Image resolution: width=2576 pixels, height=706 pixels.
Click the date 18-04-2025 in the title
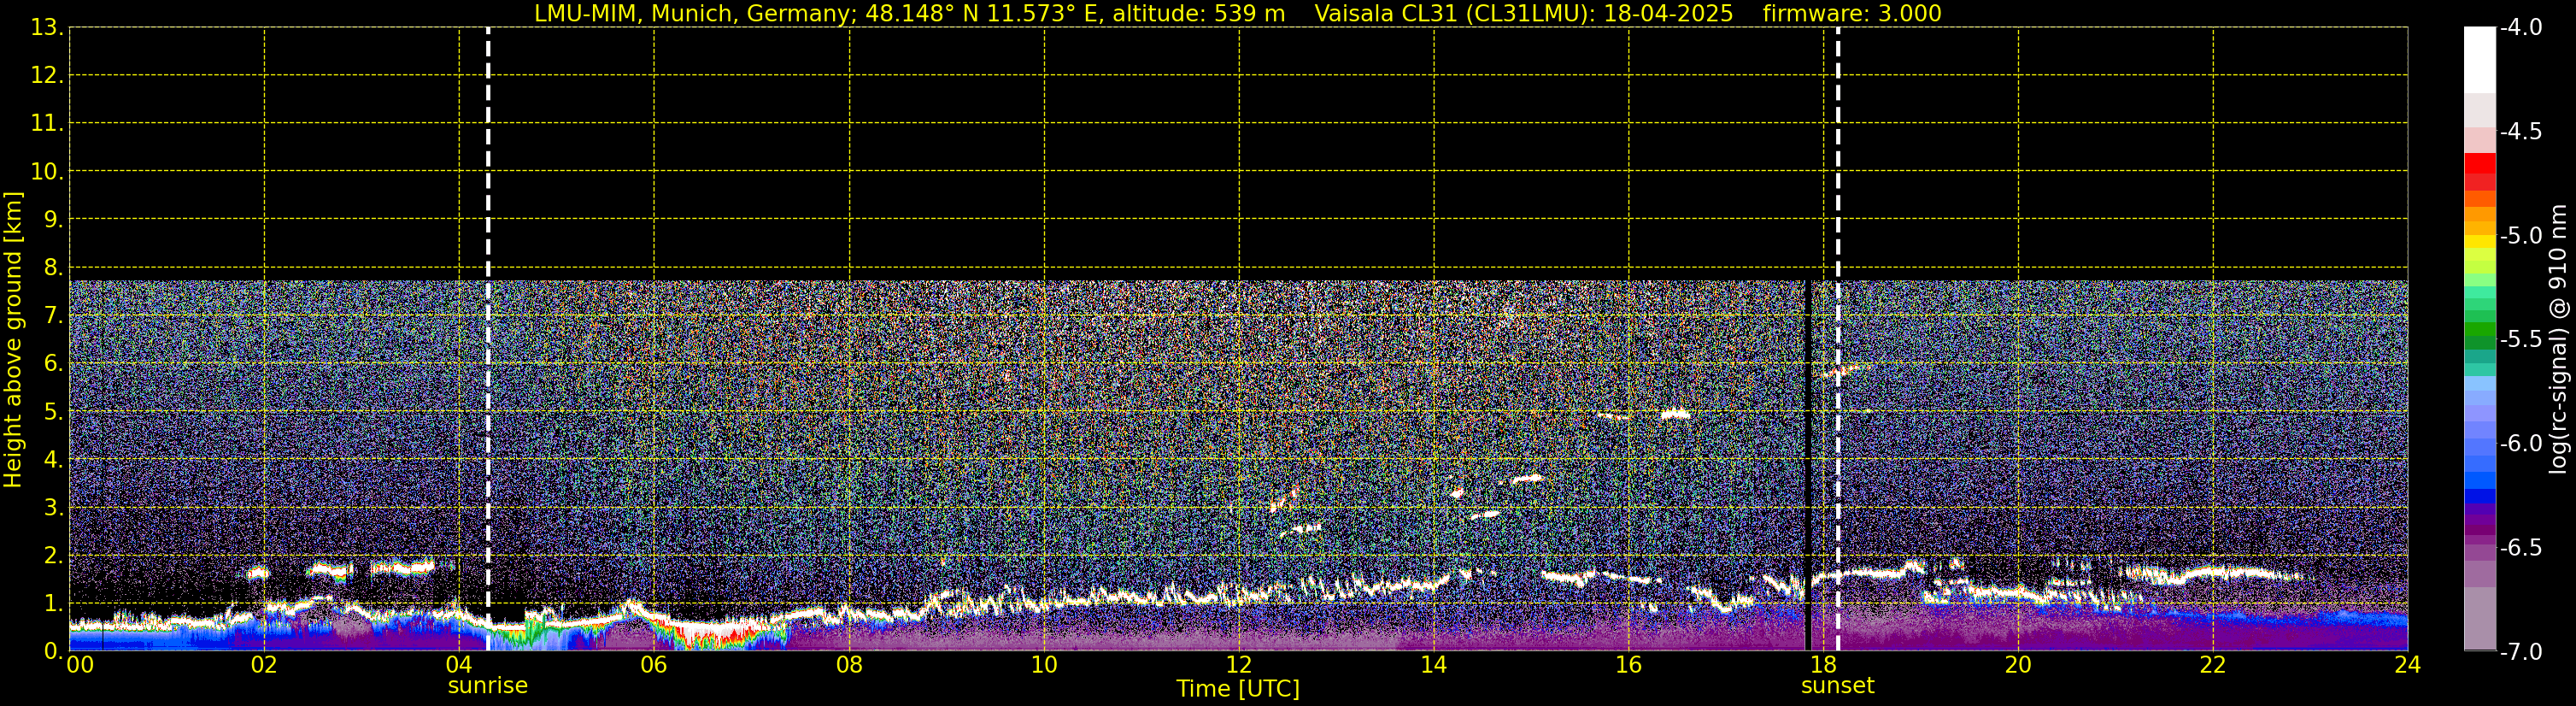pyautogui.click(x=1668, y=14)
